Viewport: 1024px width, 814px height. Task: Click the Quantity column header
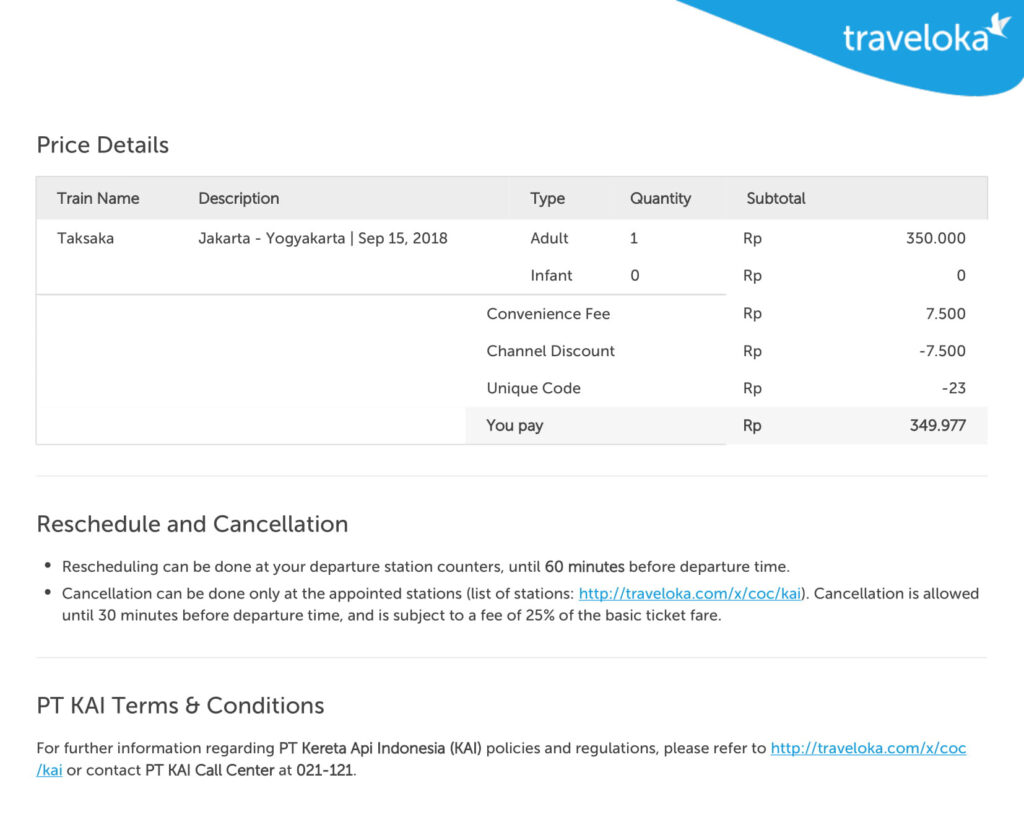point(660,199)
